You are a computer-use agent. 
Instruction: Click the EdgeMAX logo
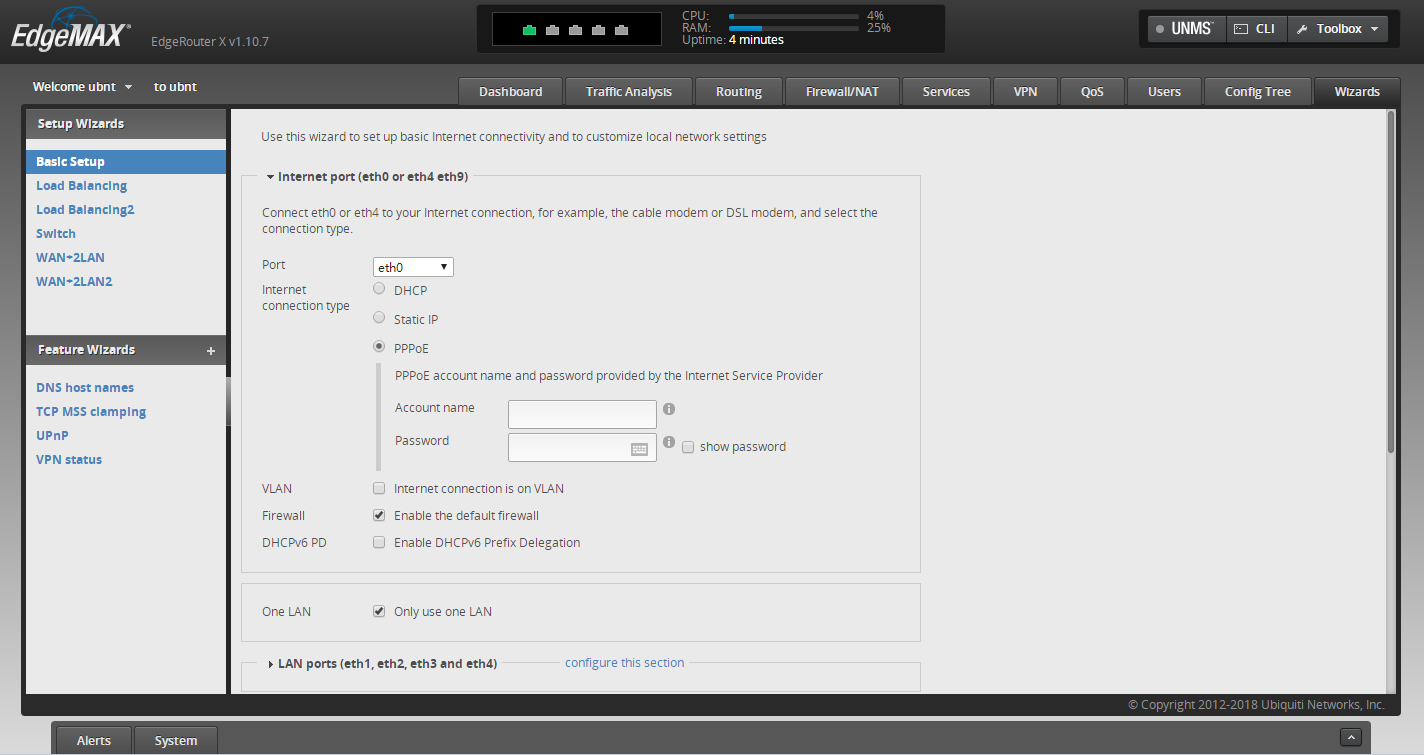pyautogui.click(x=72, y=29)
